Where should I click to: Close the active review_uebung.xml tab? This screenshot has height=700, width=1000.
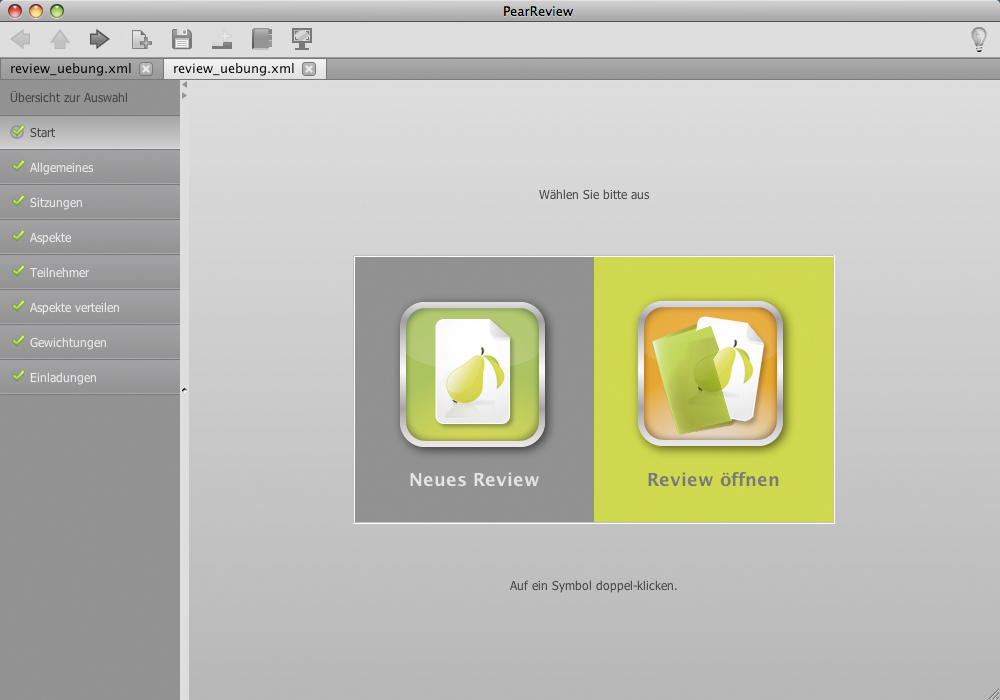309,69
